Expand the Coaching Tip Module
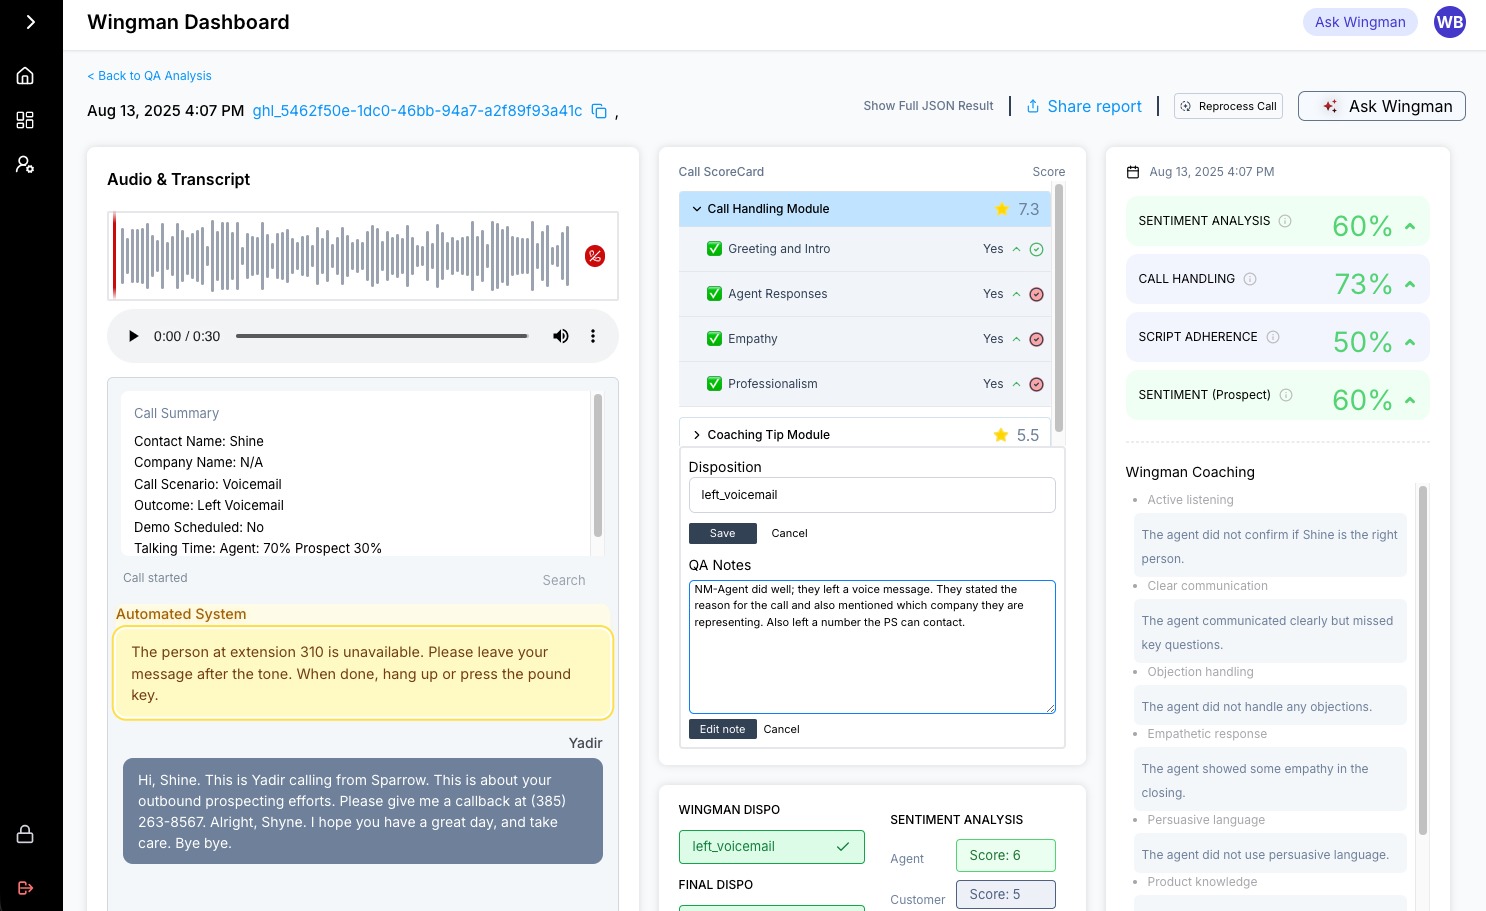The height and width of the screenshot is (911, 1486). pyautogui.click(x=697, y=435)
